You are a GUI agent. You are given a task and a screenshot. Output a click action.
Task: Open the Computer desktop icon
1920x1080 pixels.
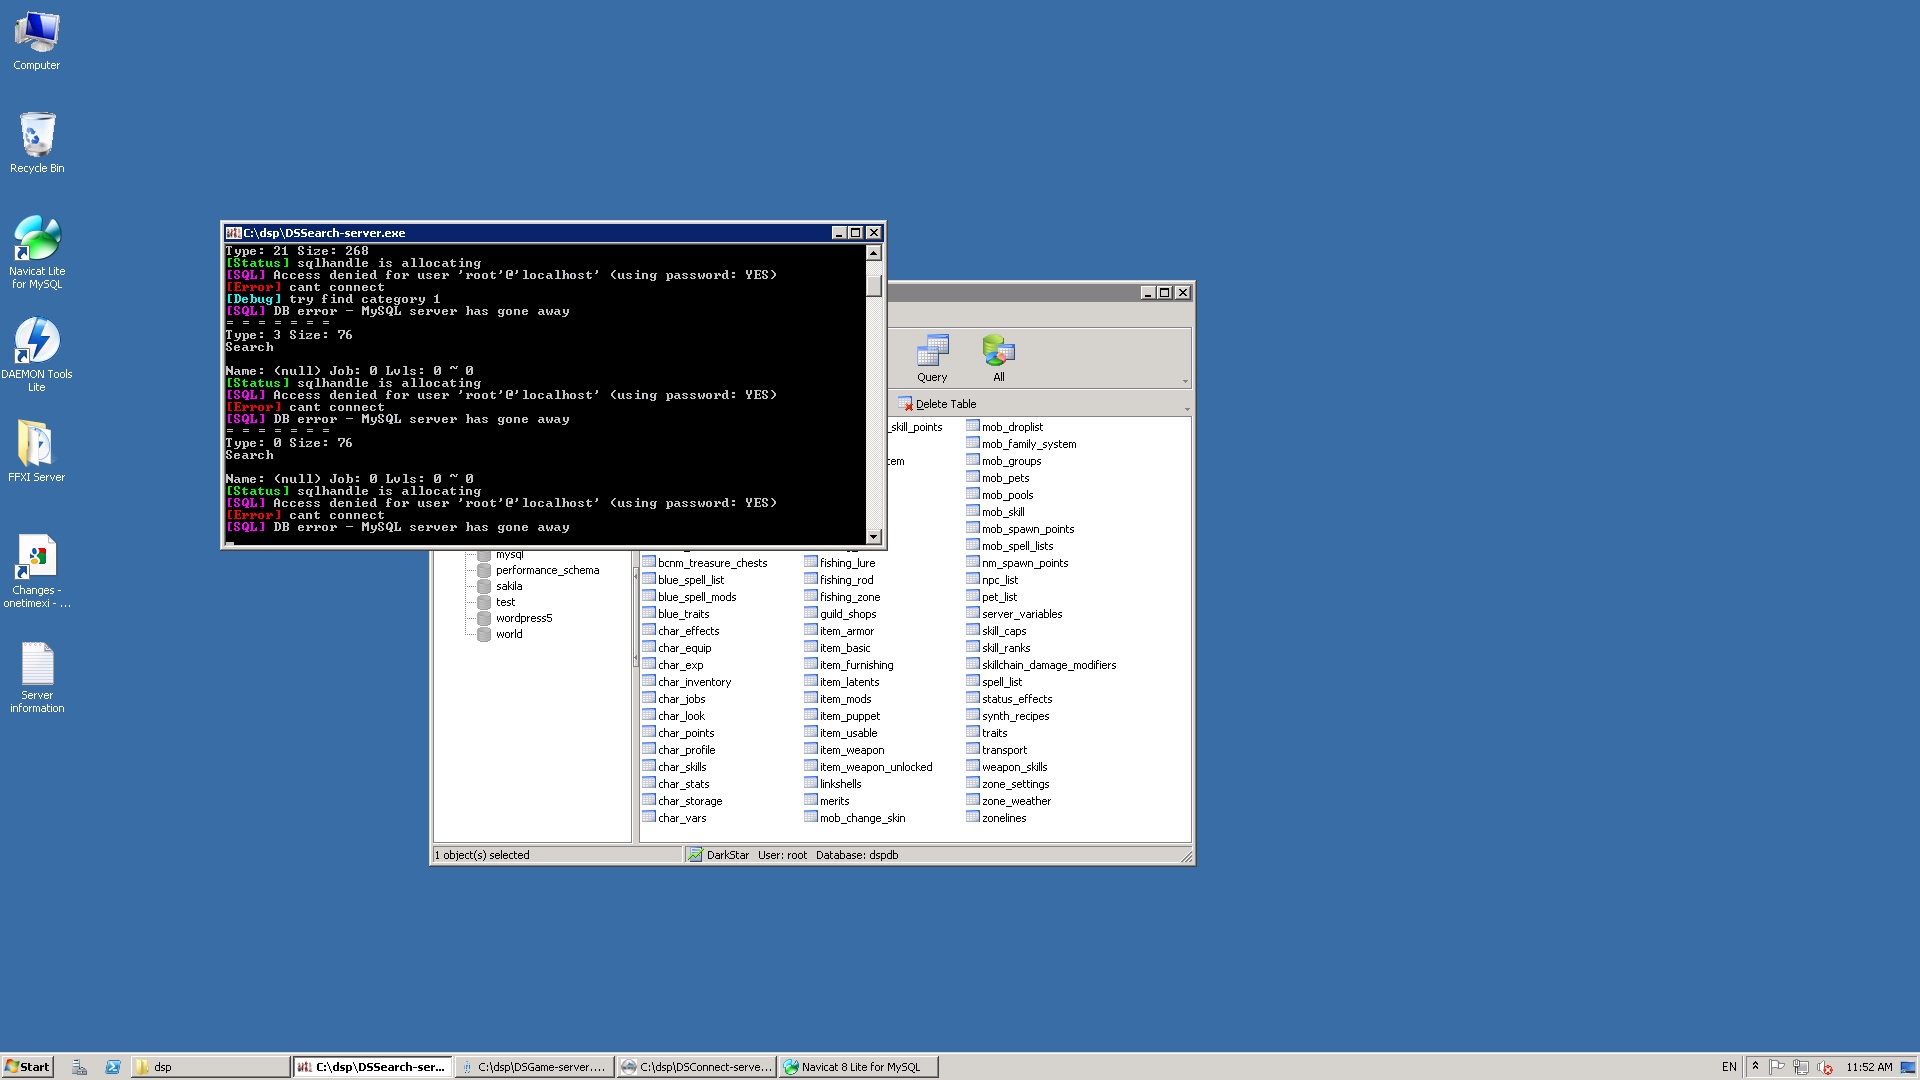(37, 41)
